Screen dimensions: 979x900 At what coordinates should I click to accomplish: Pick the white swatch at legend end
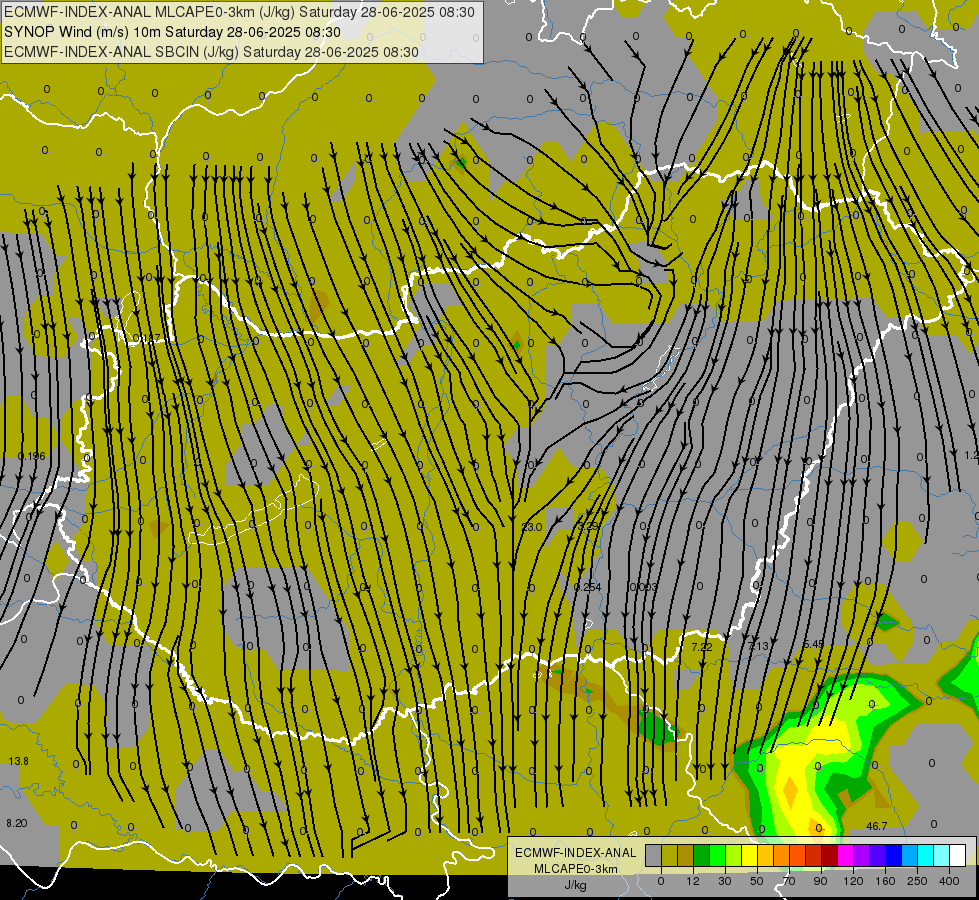(x=958, y=855)
